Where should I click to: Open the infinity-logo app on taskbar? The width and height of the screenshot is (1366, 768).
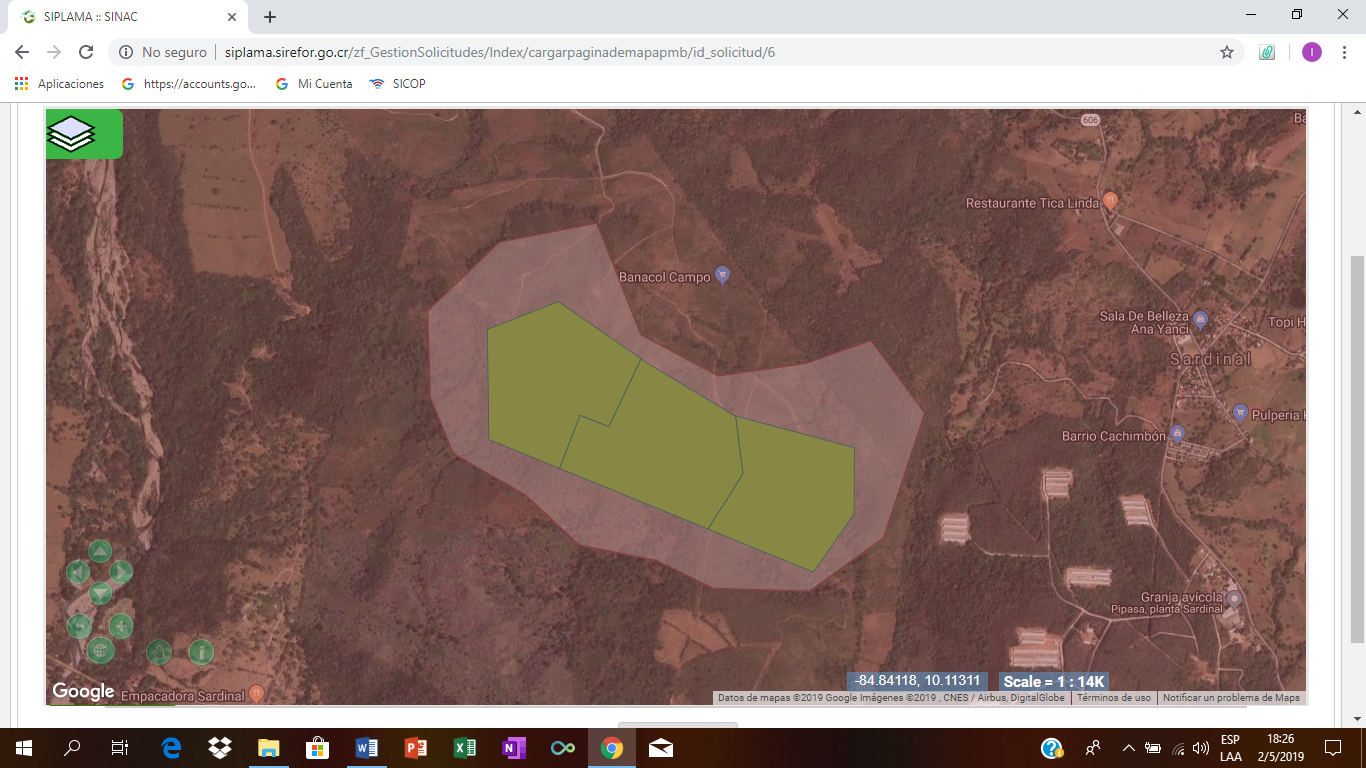click(x=563, y=748)
